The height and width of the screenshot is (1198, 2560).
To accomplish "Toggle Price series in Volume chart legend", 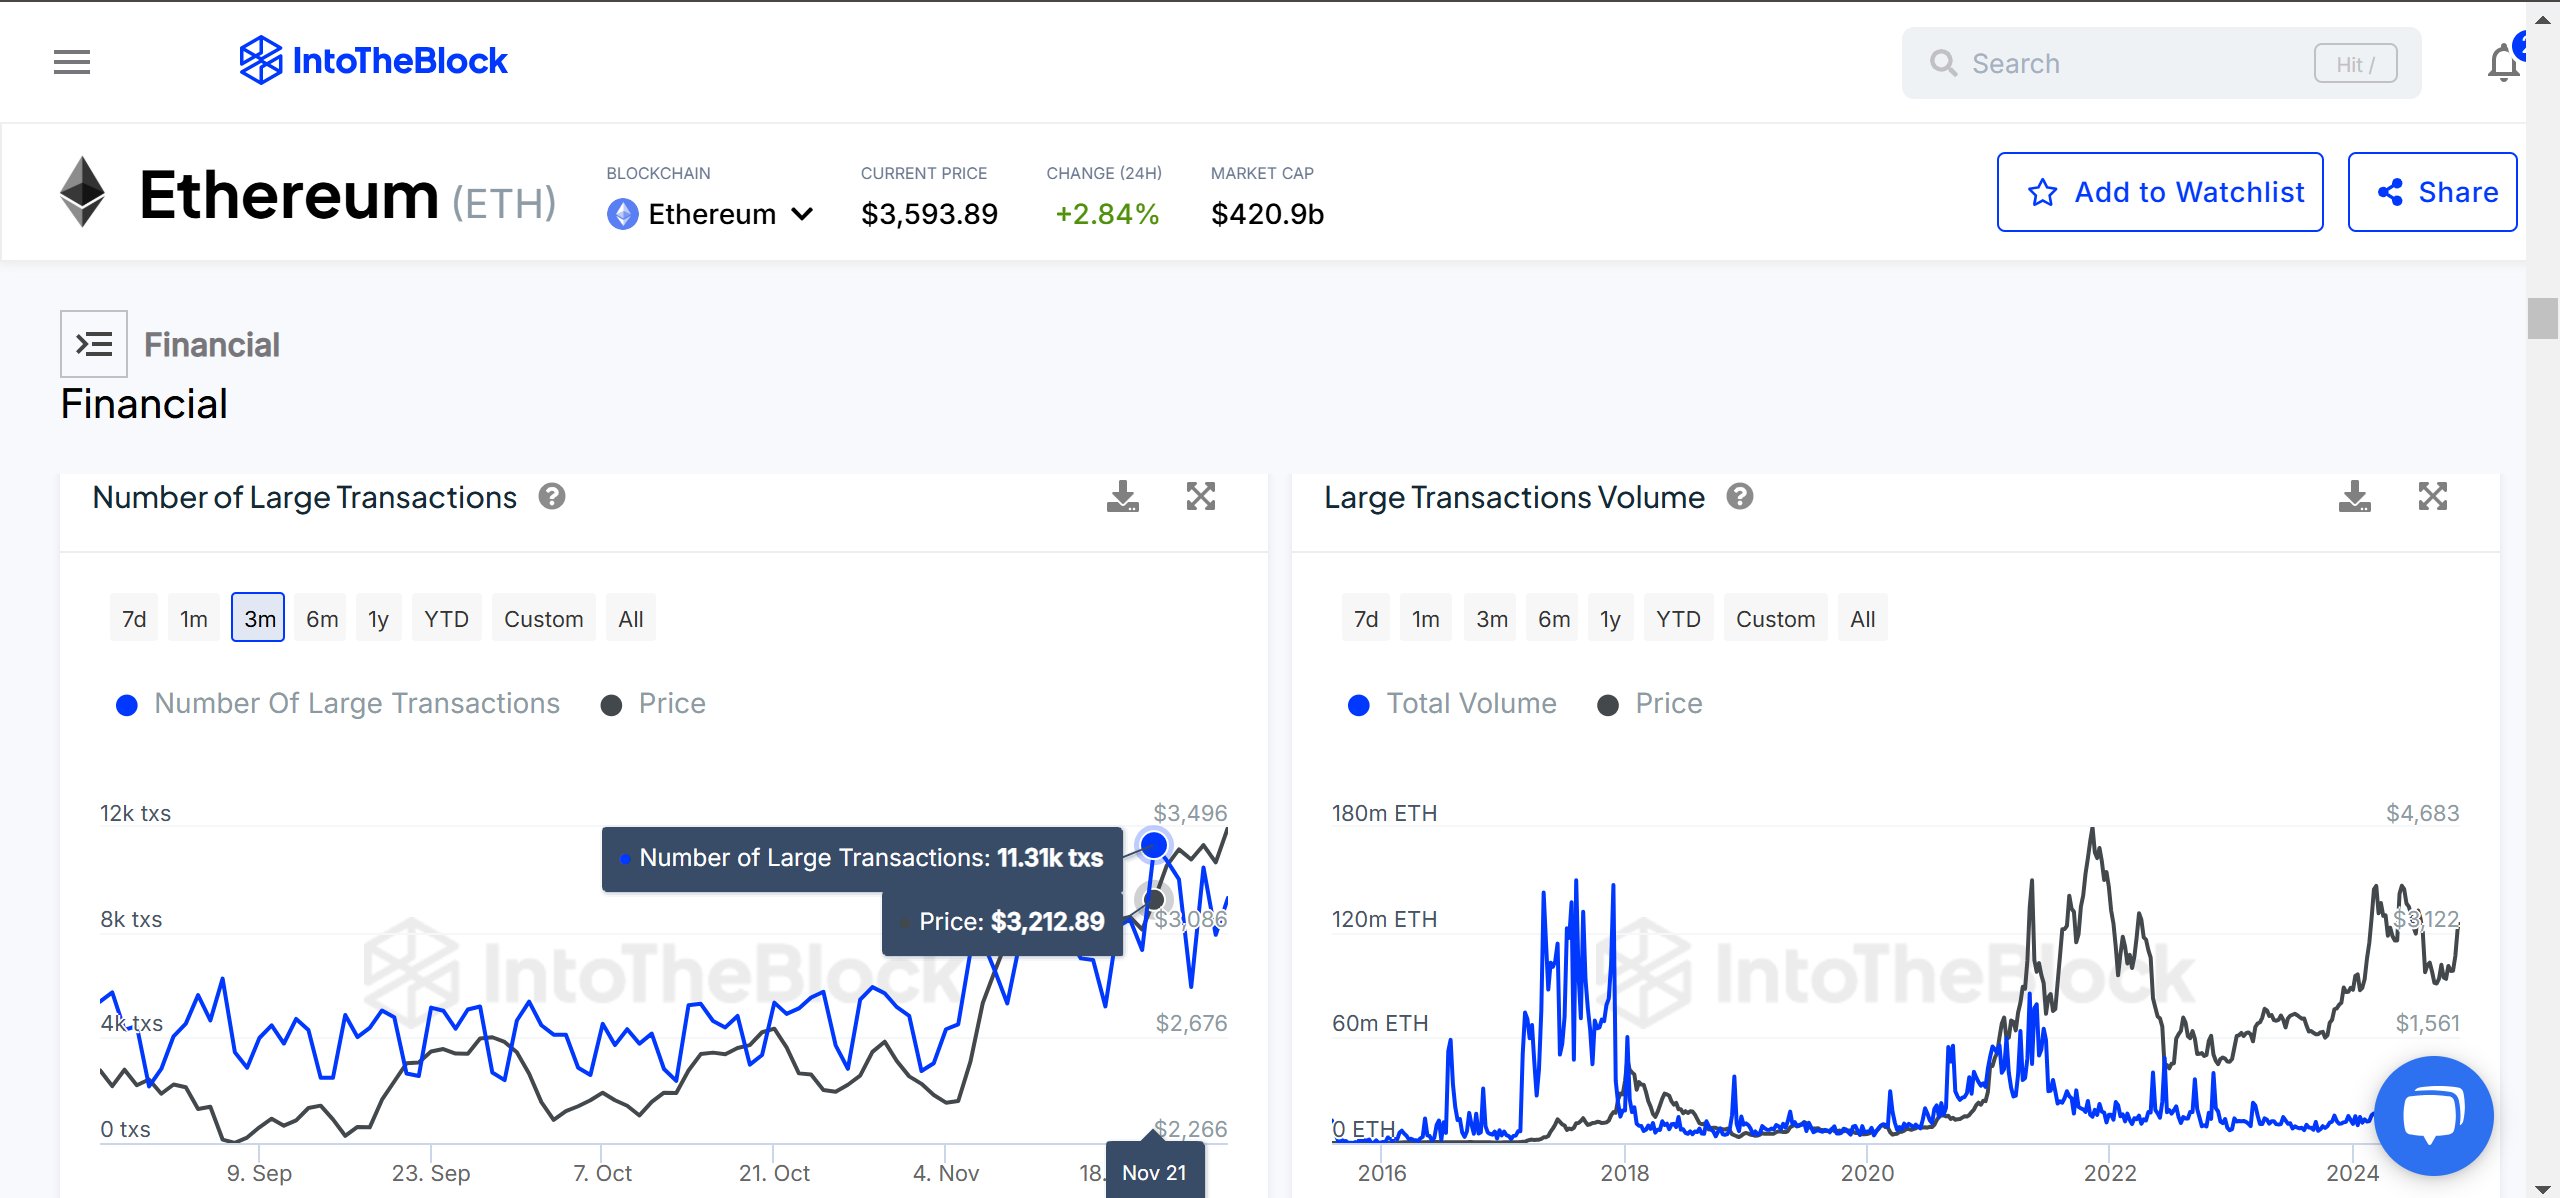I will pyautogui.click(x=1650, y=704).
